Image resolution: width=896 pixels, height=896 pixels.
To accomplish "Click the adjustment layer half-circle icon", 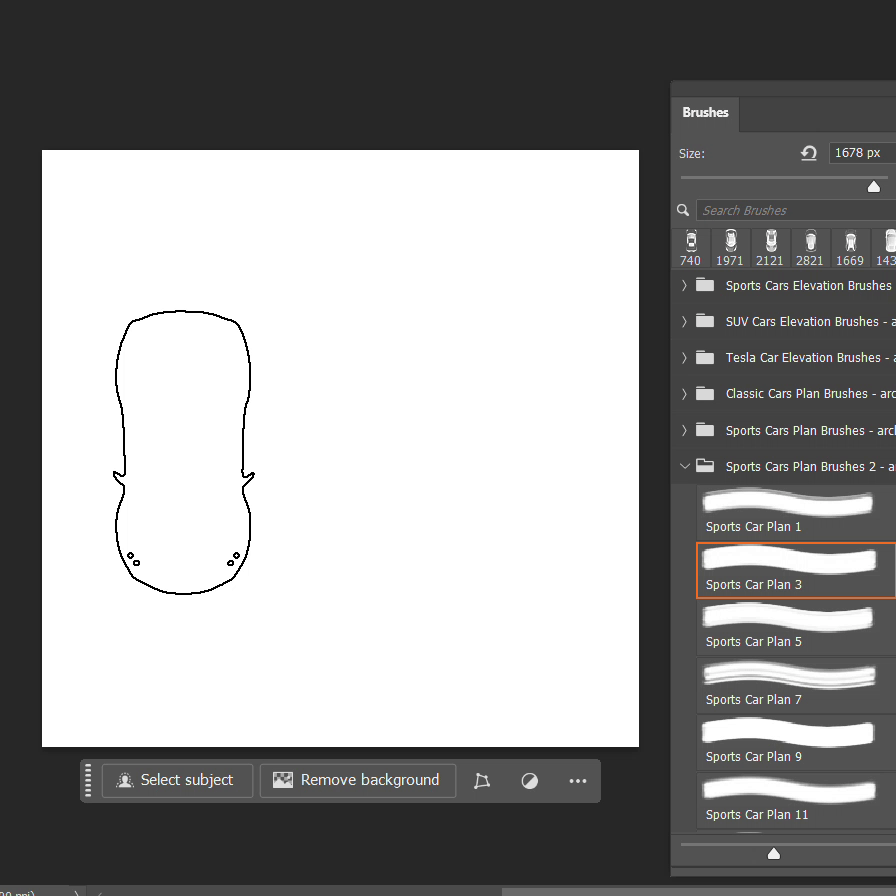I will click(x=530, y=781).
